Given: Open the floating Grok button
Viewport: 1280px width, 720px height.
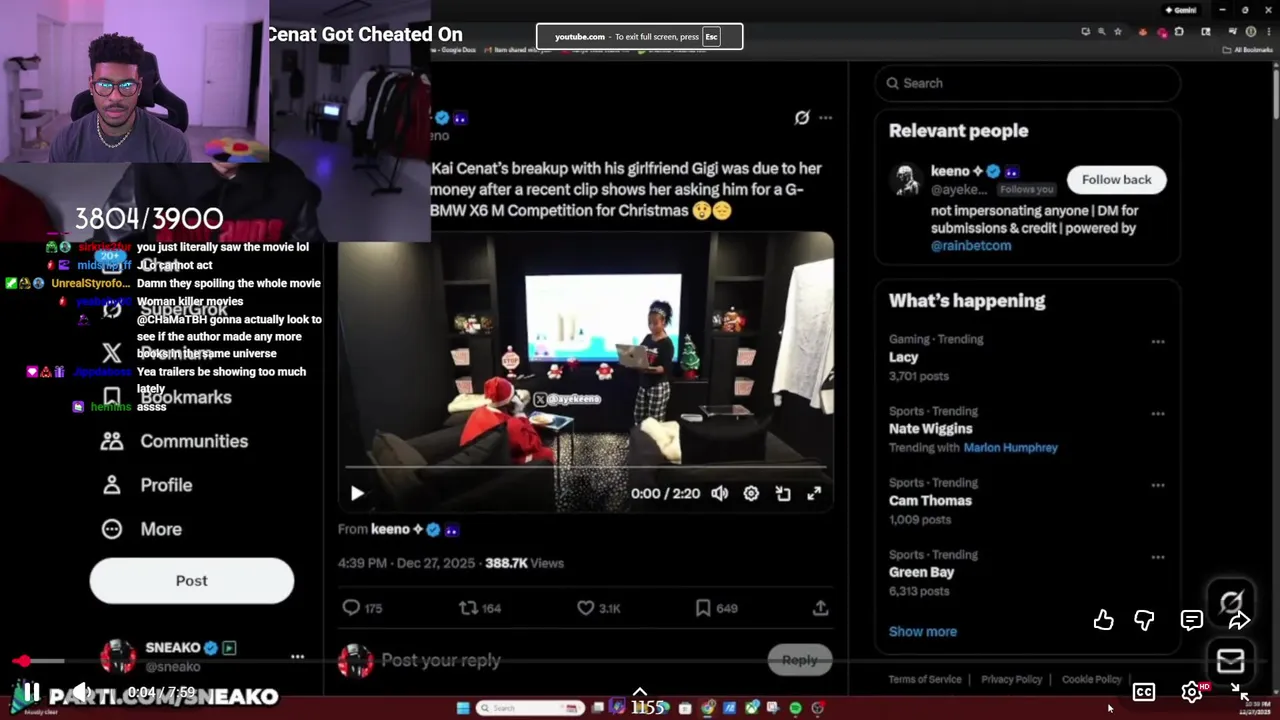Looking at the screenshot, I should click(1231, 602).
